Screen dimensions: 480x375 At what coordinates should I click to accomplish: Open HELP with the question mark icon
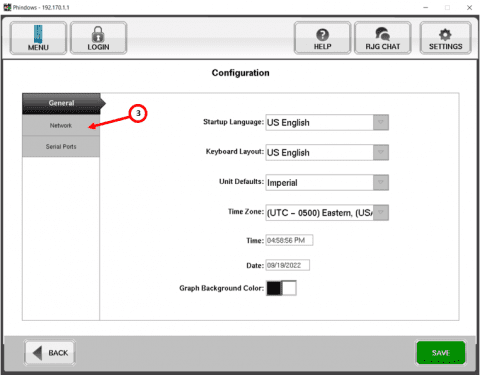point(322,38)
